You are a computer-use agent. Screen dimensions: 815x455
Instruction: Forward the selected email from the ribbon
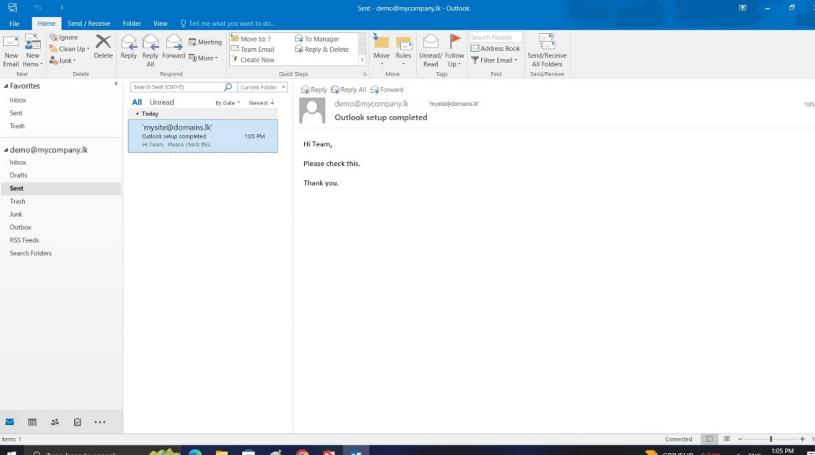click(175, 45)
